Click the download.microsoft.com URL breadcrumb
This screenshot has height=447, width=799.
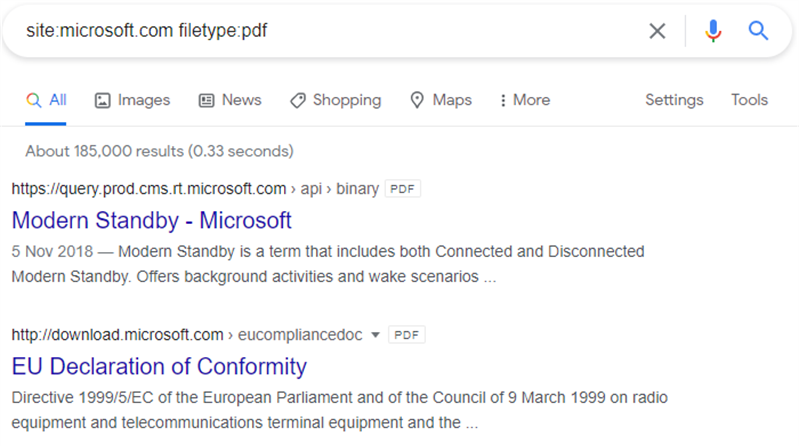pos(117,335)
